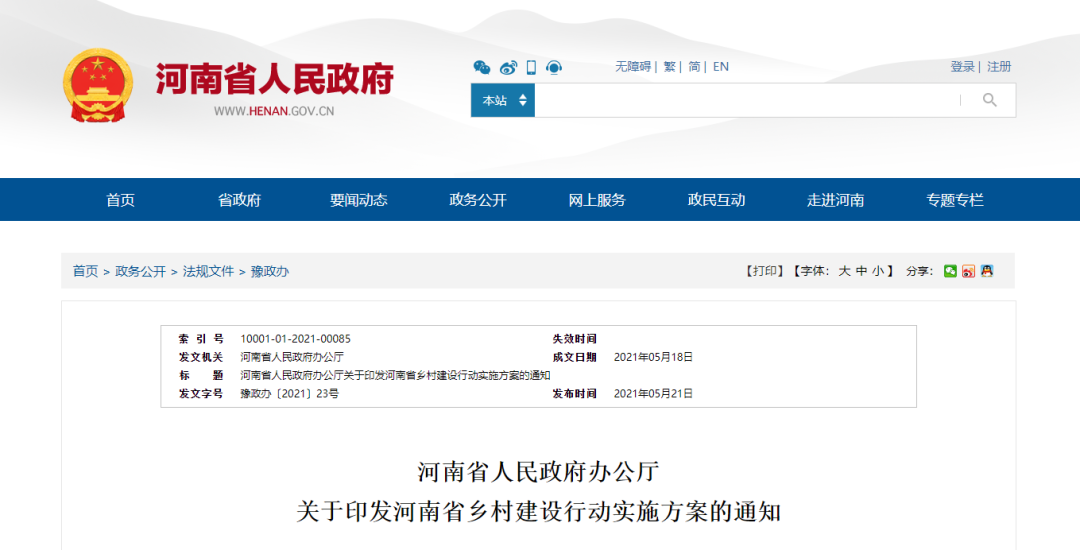Viewport: 1080px width, 550px height.
Task: Open the 政务公开 navigation tab
Action: tap(478, 200)
